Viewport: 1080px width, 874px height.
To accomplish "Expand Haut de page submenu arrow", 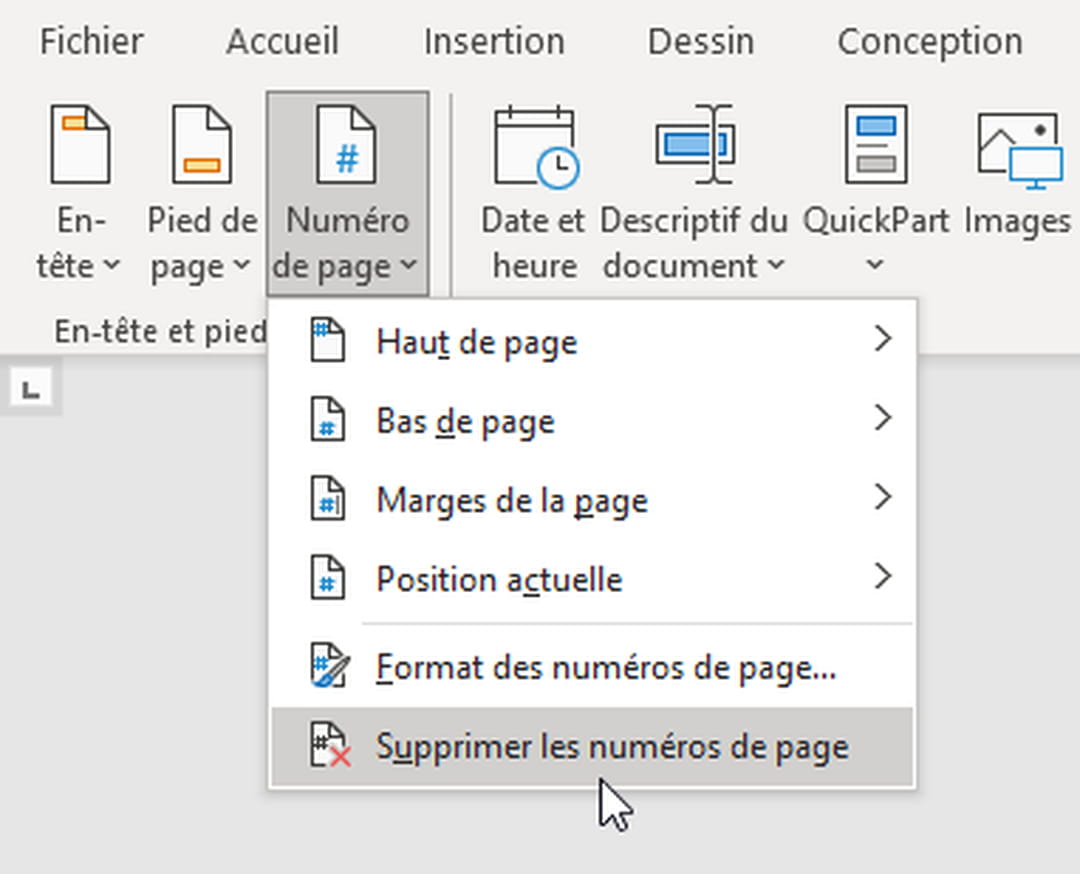I will pos(882,338).
